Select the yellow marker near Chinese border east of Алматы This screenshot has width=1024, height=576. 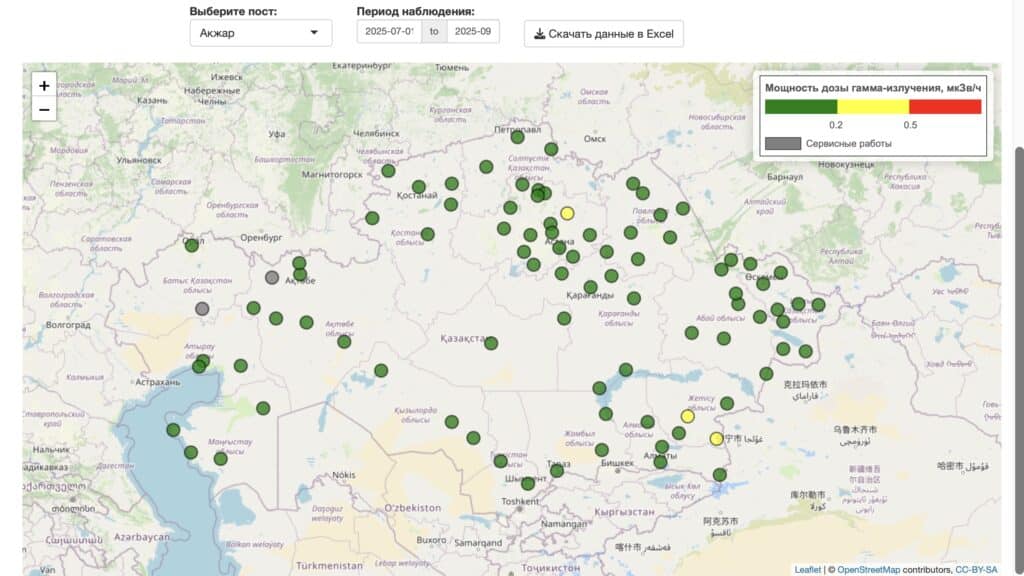[x=716, y=439]
